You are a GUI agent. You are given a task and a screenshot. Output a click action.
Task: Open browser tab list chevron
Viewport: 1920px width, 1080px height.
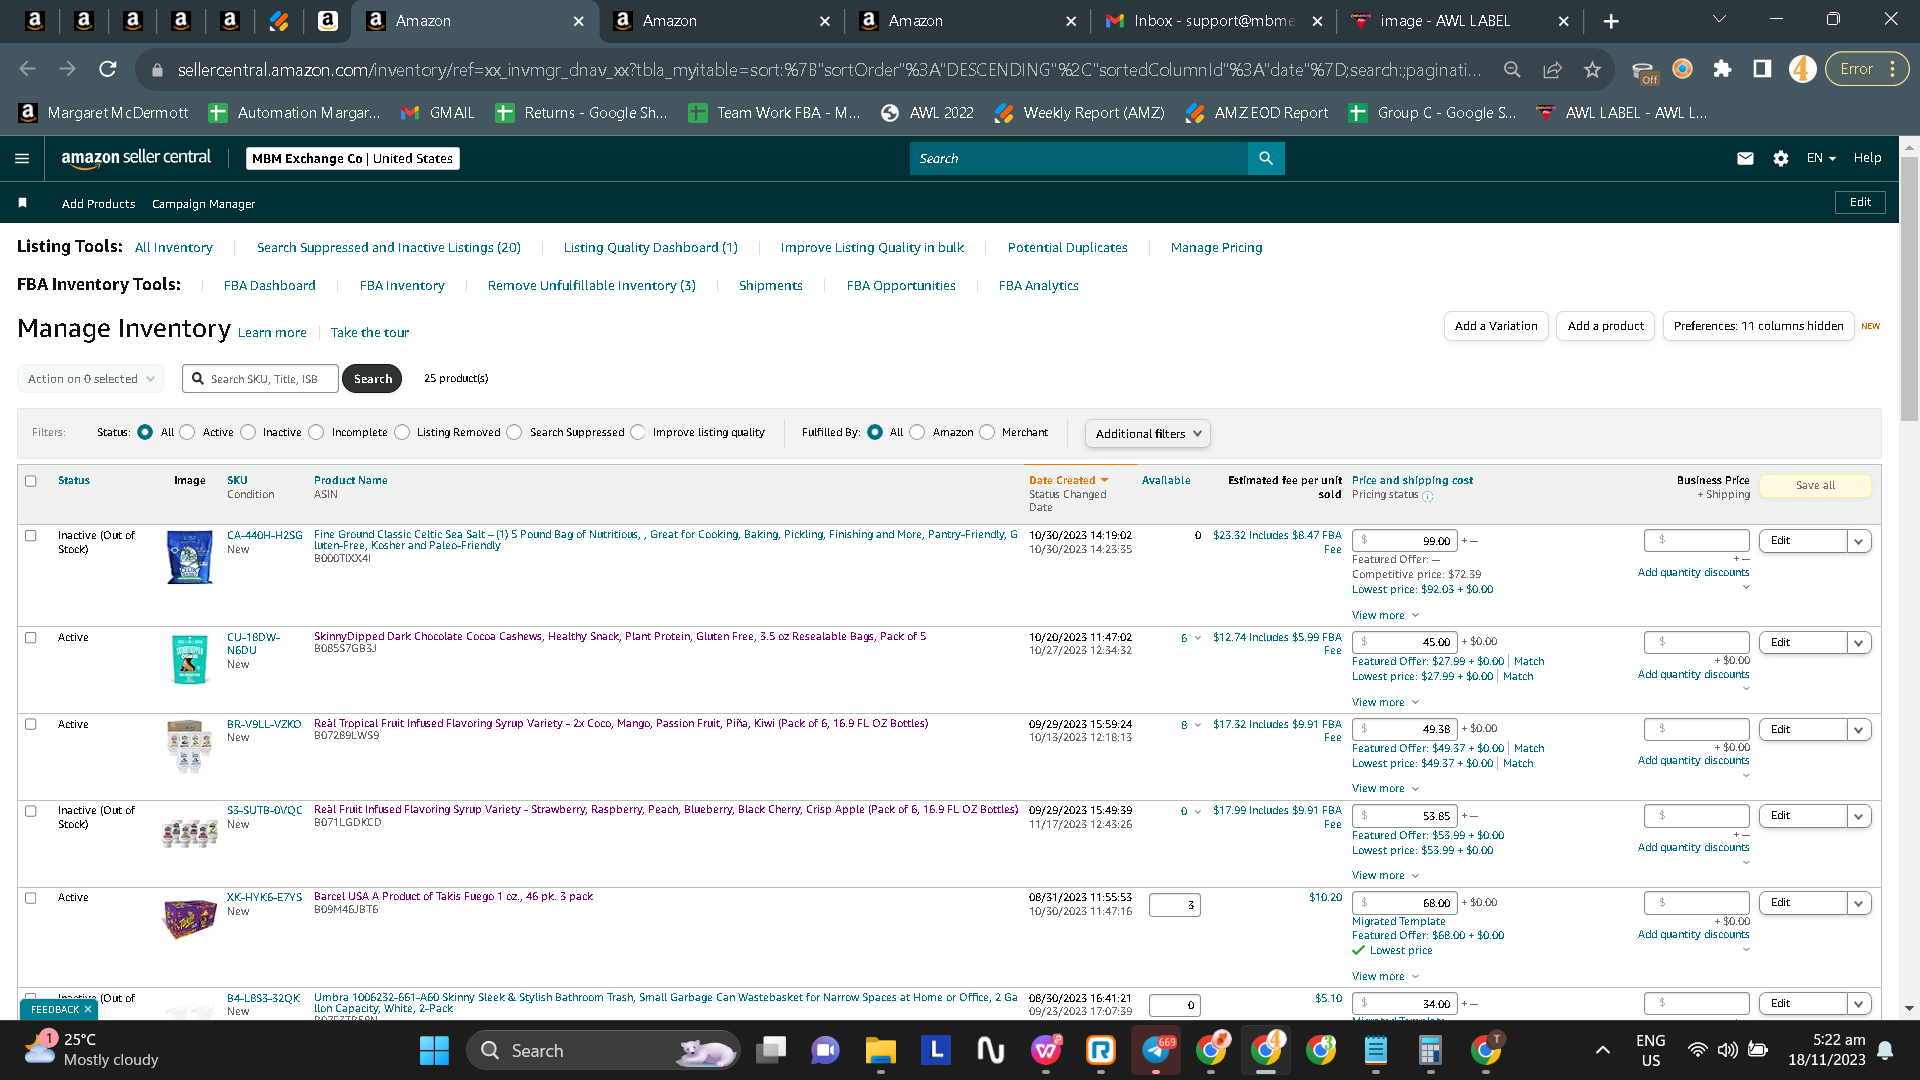[x=1719, y=19]
